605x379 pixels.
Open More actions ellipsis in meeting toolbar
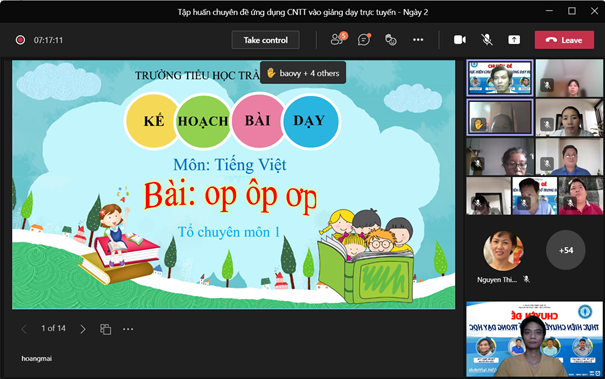tap(418, 40)
